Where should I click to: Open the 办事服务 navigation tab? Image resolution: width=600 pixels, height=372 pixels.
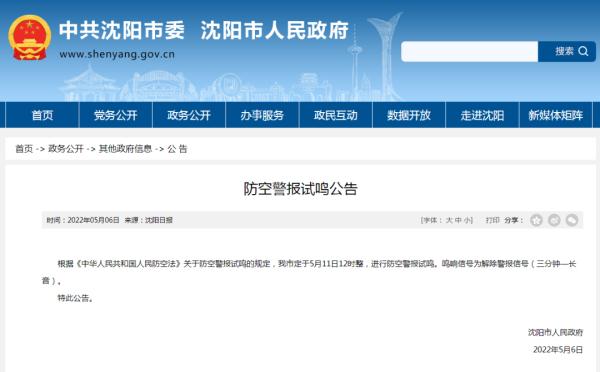tap(262, 115)
